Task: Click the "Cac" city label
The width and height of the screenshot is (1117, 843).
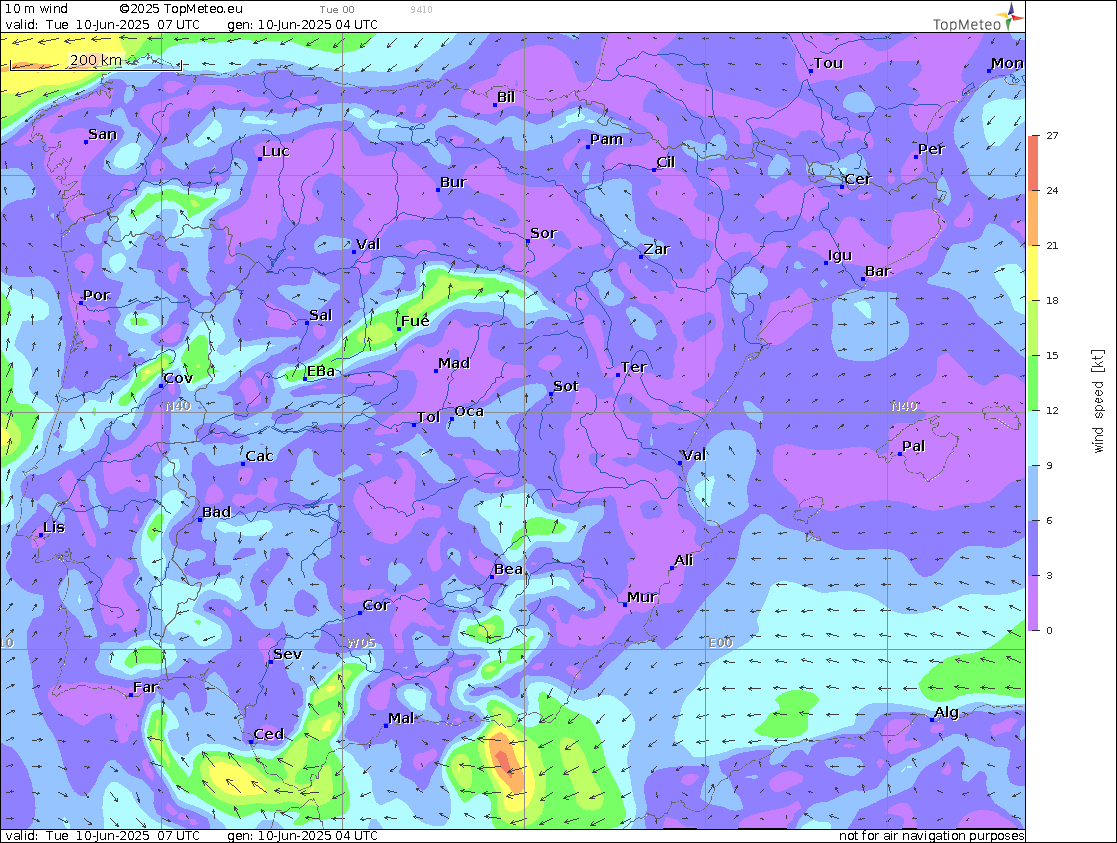Action: (259, 456)
